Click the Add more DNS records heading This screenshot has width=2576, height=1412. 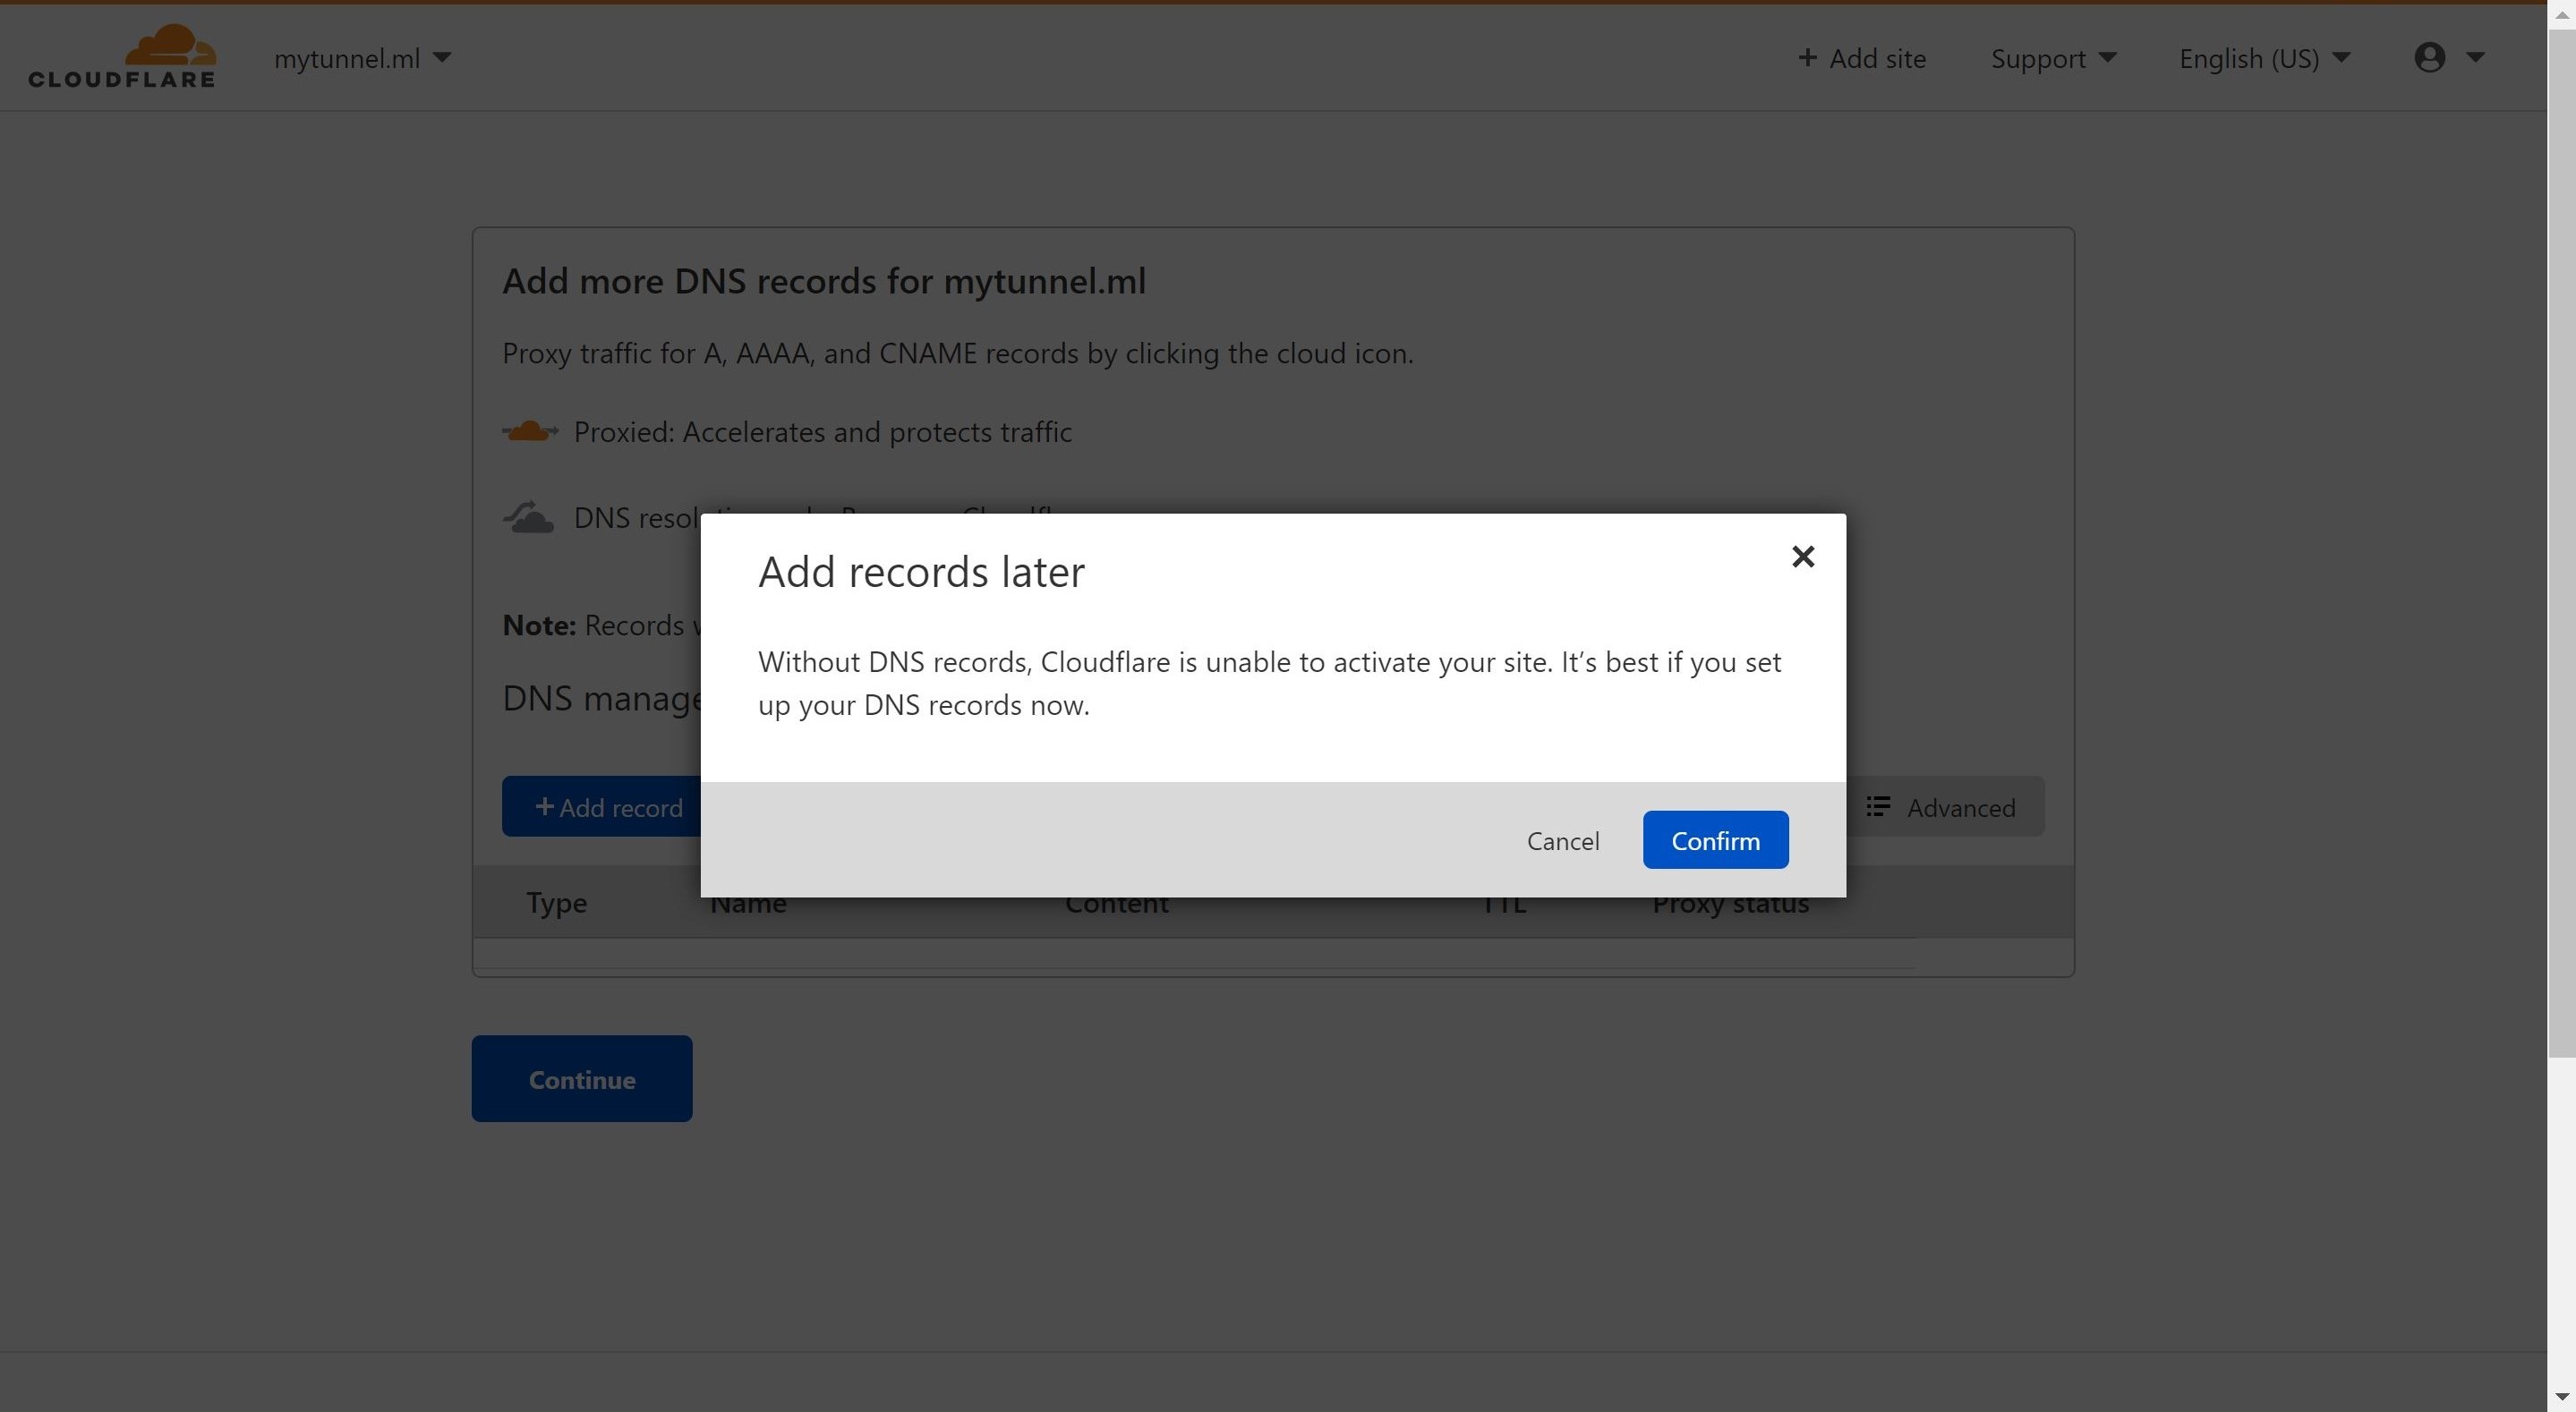click(824, 282)
